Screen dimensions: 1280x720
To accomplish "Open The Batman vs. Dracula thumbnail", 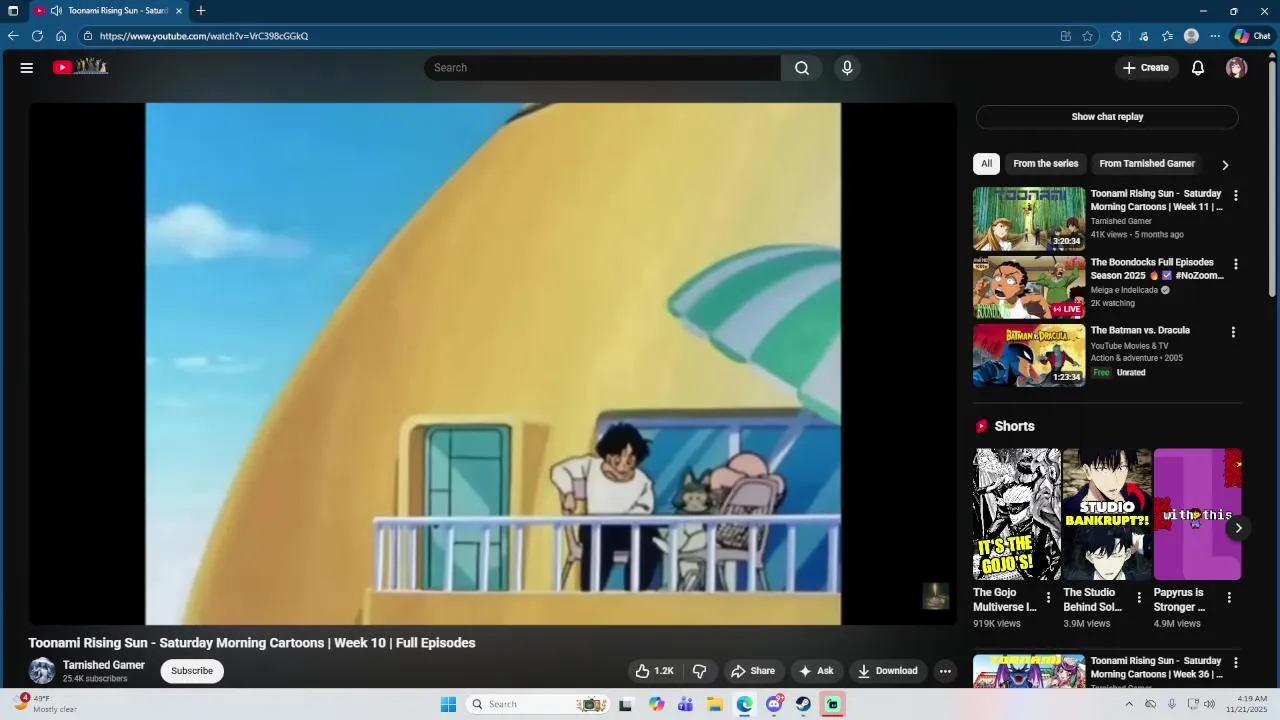I will (1029, 355).
